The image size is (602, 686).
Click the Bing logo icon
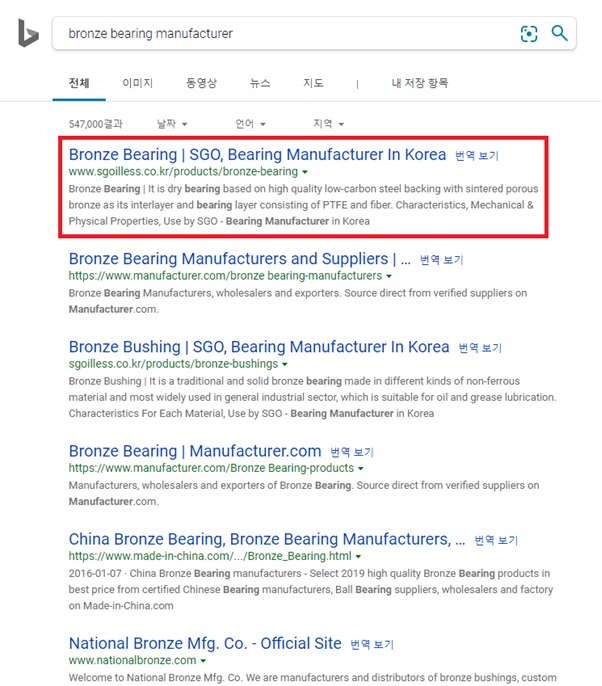tap(28, 33)
